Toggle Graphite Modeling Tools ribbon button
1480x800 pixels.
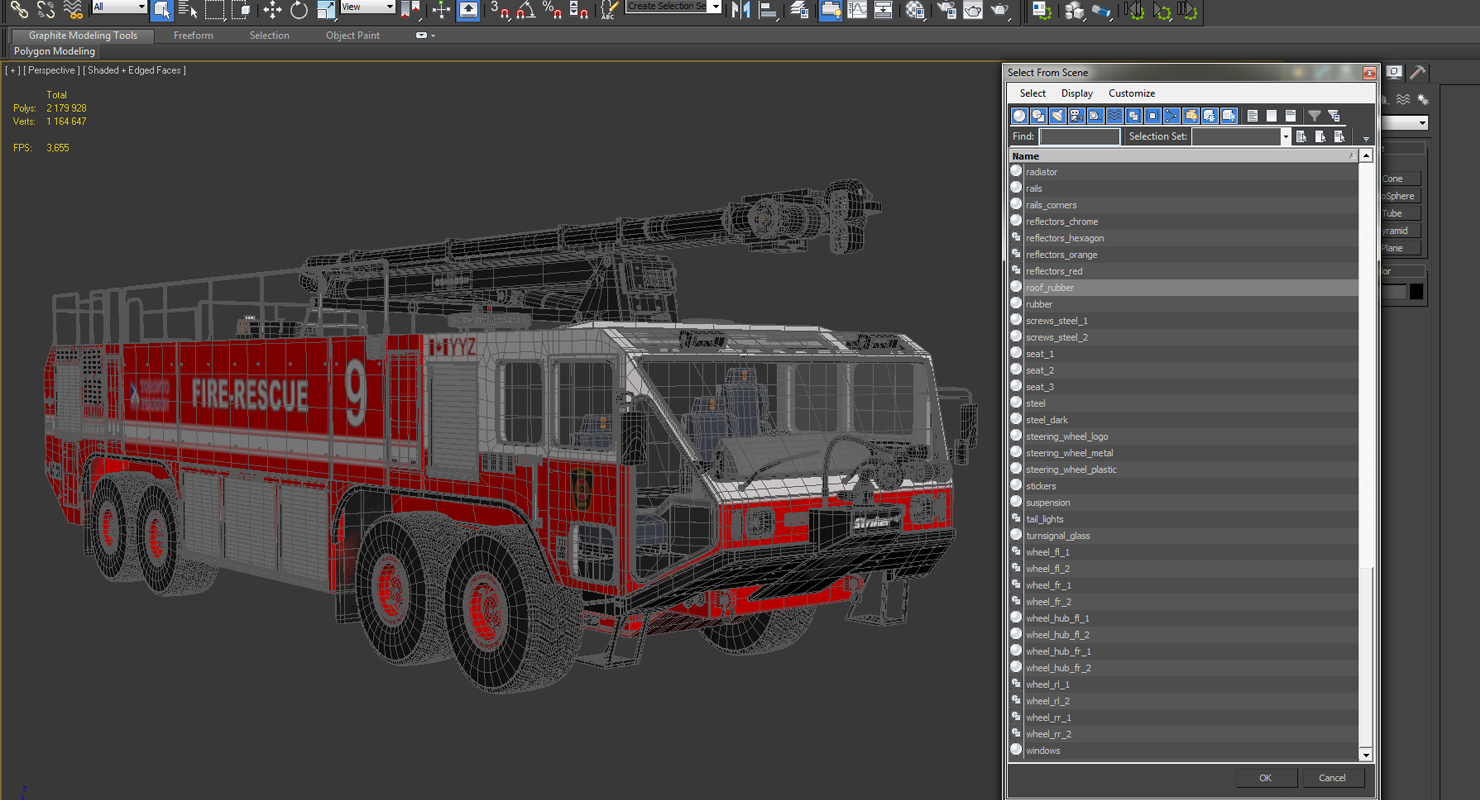point(830,10)
